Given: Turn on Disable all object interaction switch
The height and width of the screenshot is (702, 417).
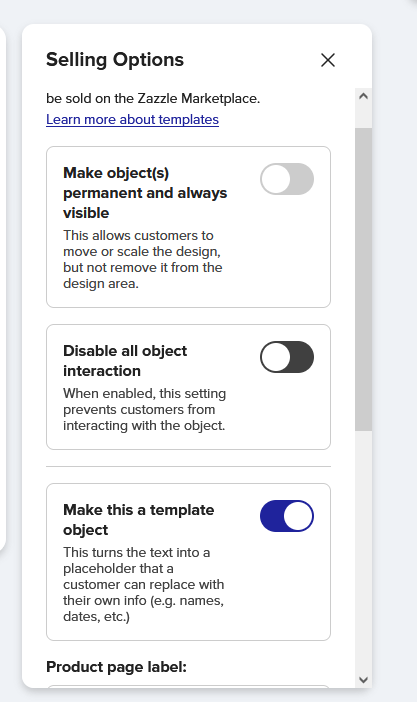Looking at the screenshot, I should pyautogui.click(x=287, y=357).
